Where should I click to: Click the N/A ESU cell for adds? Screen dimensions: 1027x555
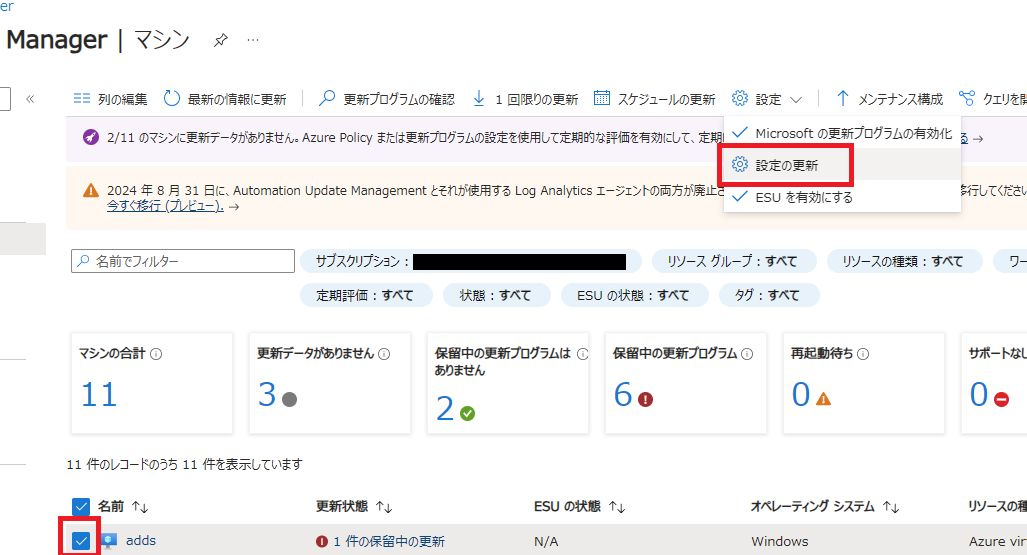(x=546, y=541)
